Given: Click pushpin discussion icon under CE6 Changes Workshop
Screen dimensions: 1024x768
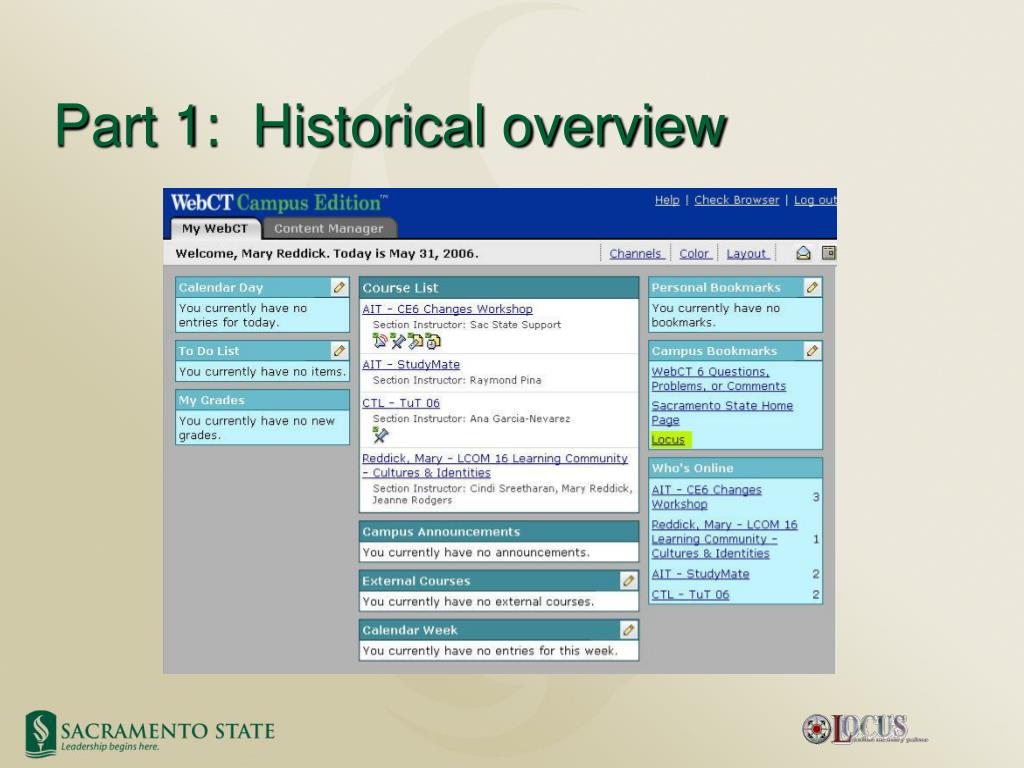Looking at the screenshot, I should (397, 340).
